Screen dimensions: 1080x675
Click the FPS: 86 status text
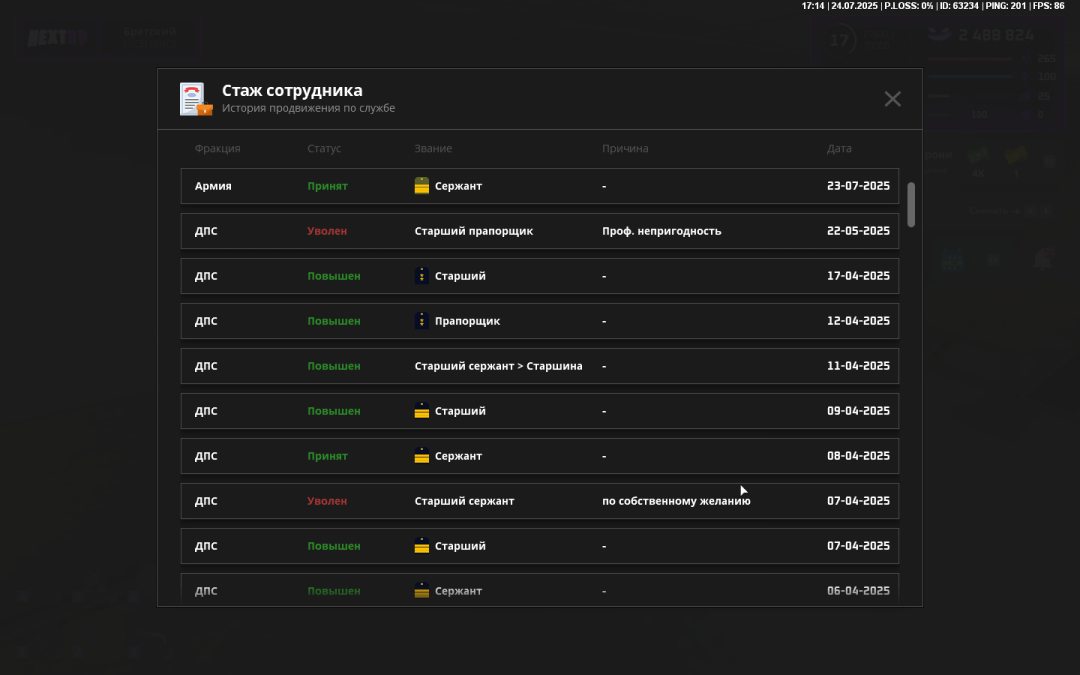coord(1048,6)
